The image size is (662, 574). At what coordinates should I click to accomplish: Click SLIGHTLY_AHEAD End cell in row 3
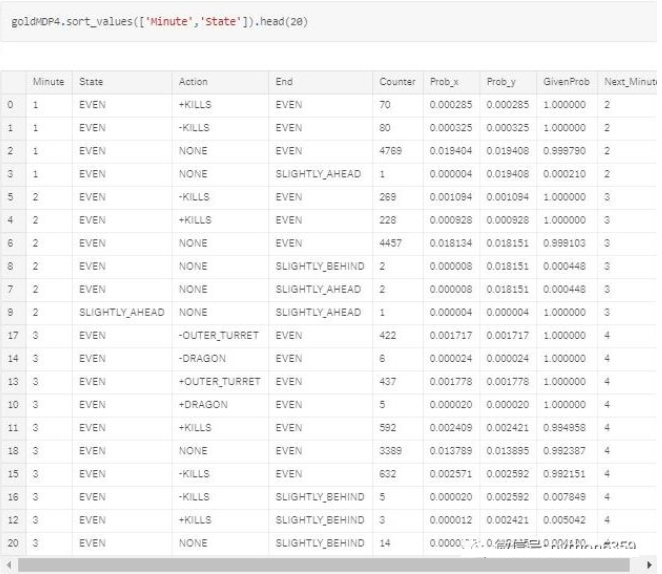coord(318,174)
